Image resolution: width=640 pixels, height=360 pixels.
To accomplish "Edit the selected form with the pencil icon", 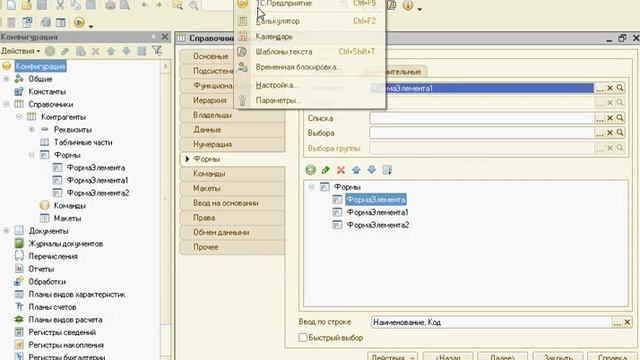I will (325, 170).
